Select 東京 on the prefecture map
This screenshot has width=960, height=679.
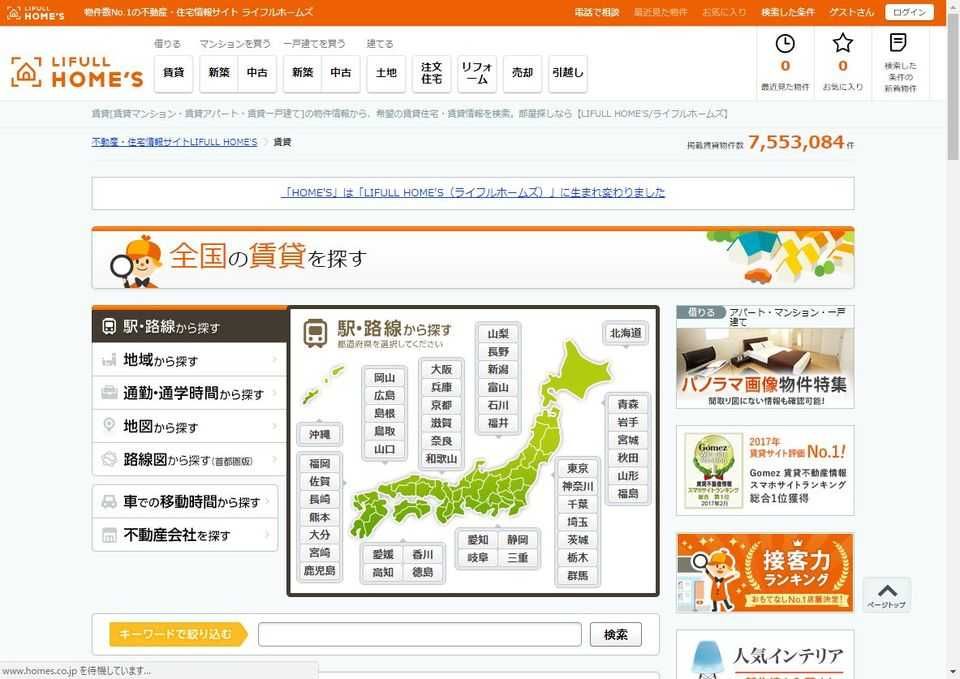tap(577, 468)
